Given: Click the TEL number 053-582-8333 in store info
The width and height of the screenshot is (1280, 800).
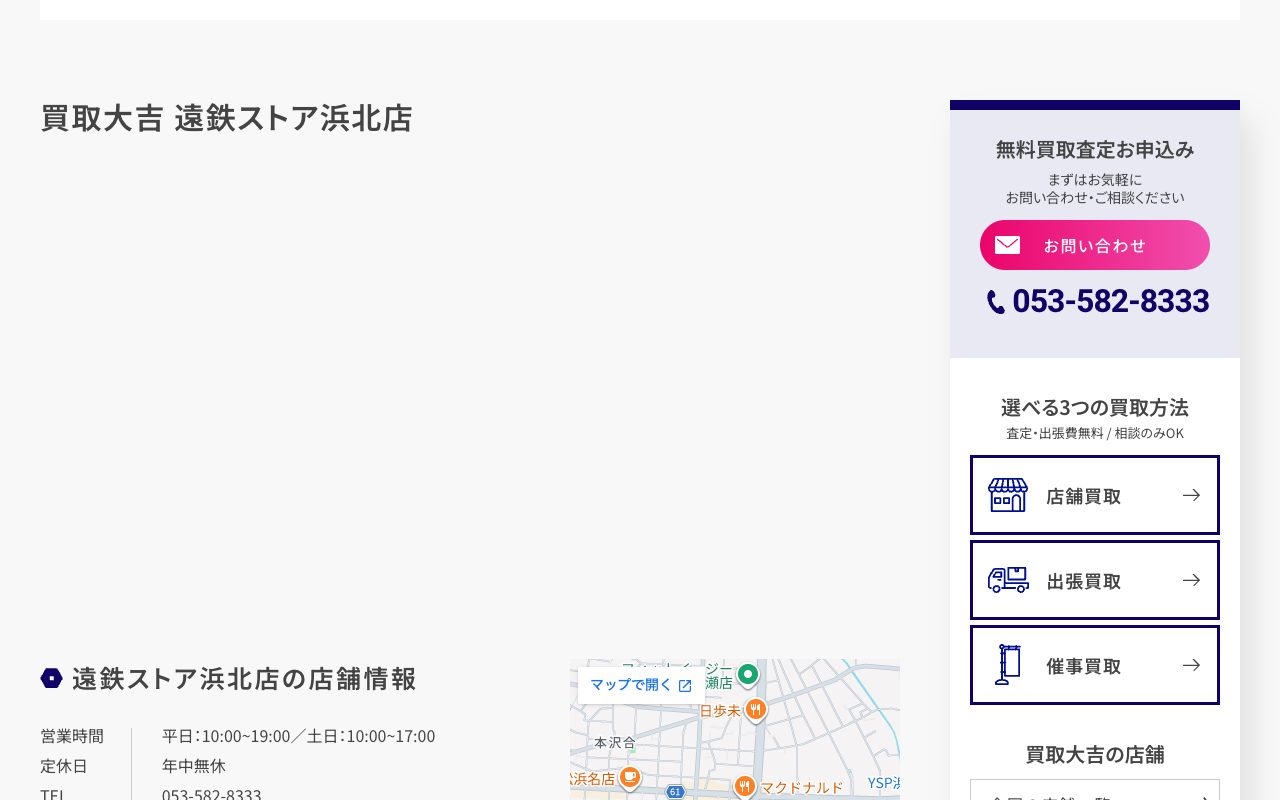Looking at the screenshot, I should point(212,794).
